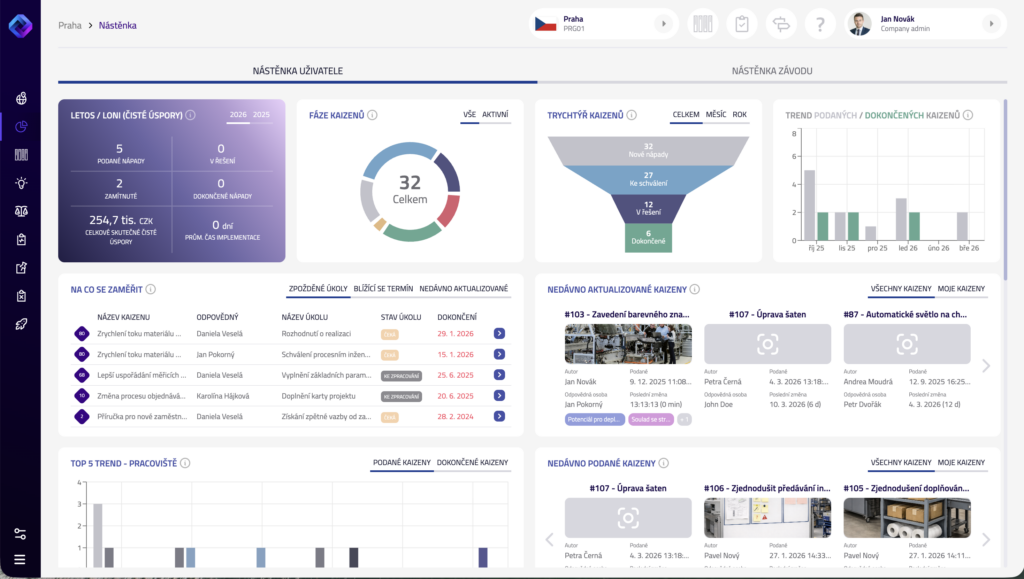
Task: Select the Blížící se termín tab
Action: [385, 288]
